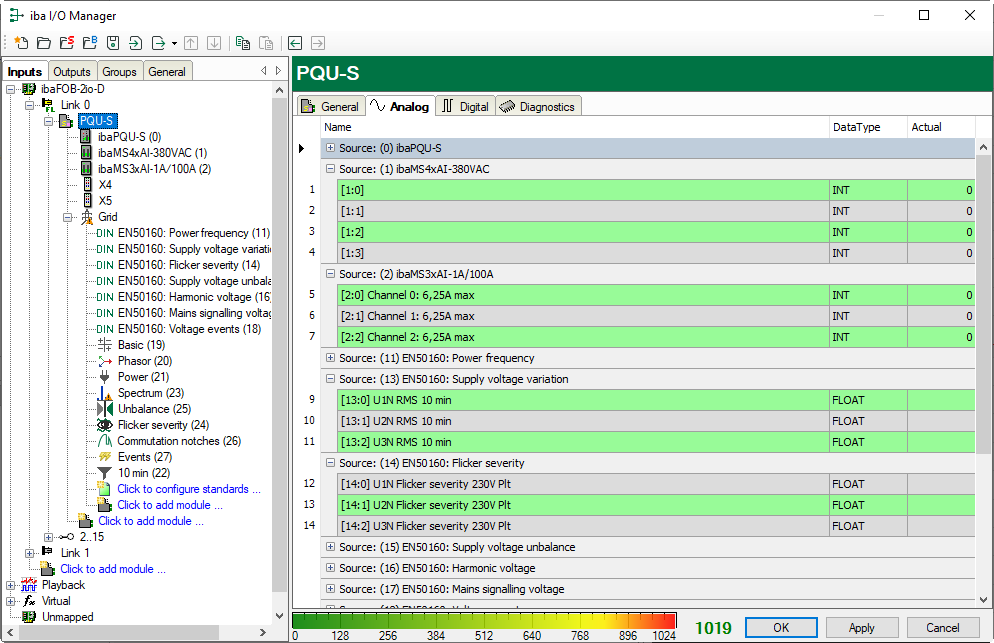
Task: Click the Copy icon in the toolbar
Action: coord(243,43)
